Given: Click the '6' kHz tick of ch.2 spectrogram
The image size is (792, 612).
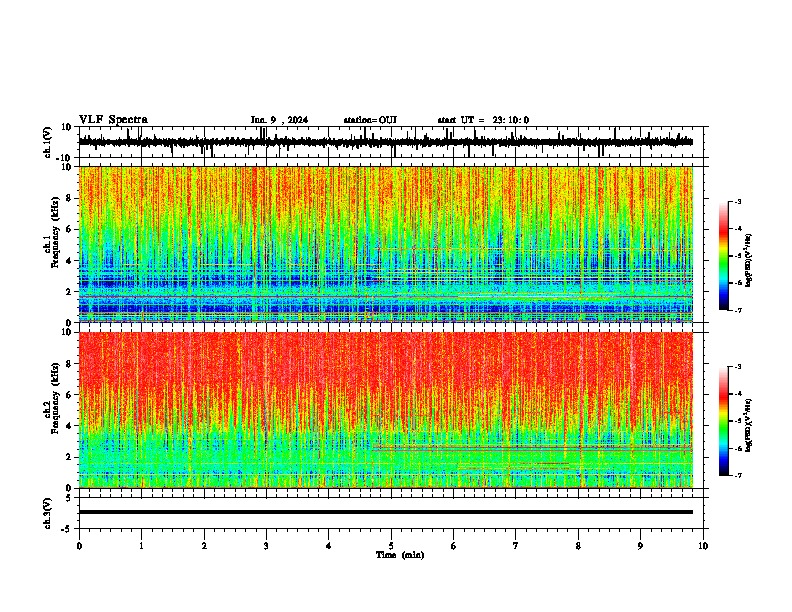Looking at the screenshot, I should click(69, 395).
